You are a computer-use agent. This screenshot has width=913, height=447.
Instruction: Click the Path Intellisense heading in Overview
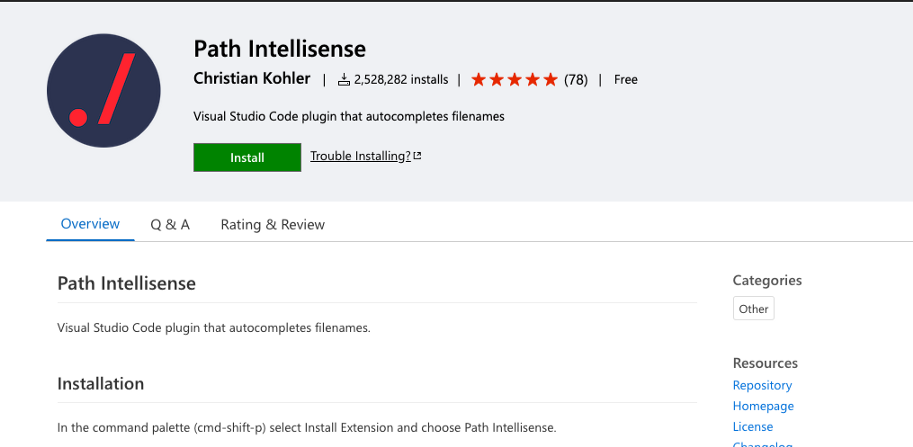(x=126, y=284)
